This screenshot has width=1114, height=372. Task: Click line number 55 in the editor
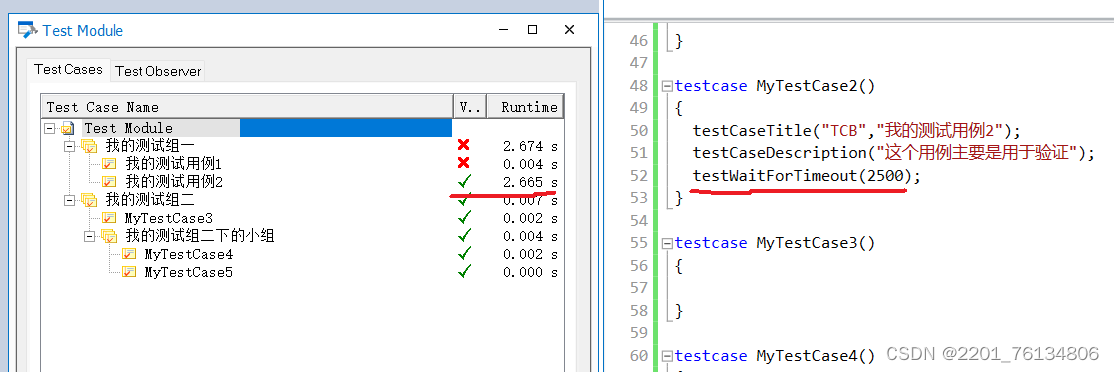point(639,243)
